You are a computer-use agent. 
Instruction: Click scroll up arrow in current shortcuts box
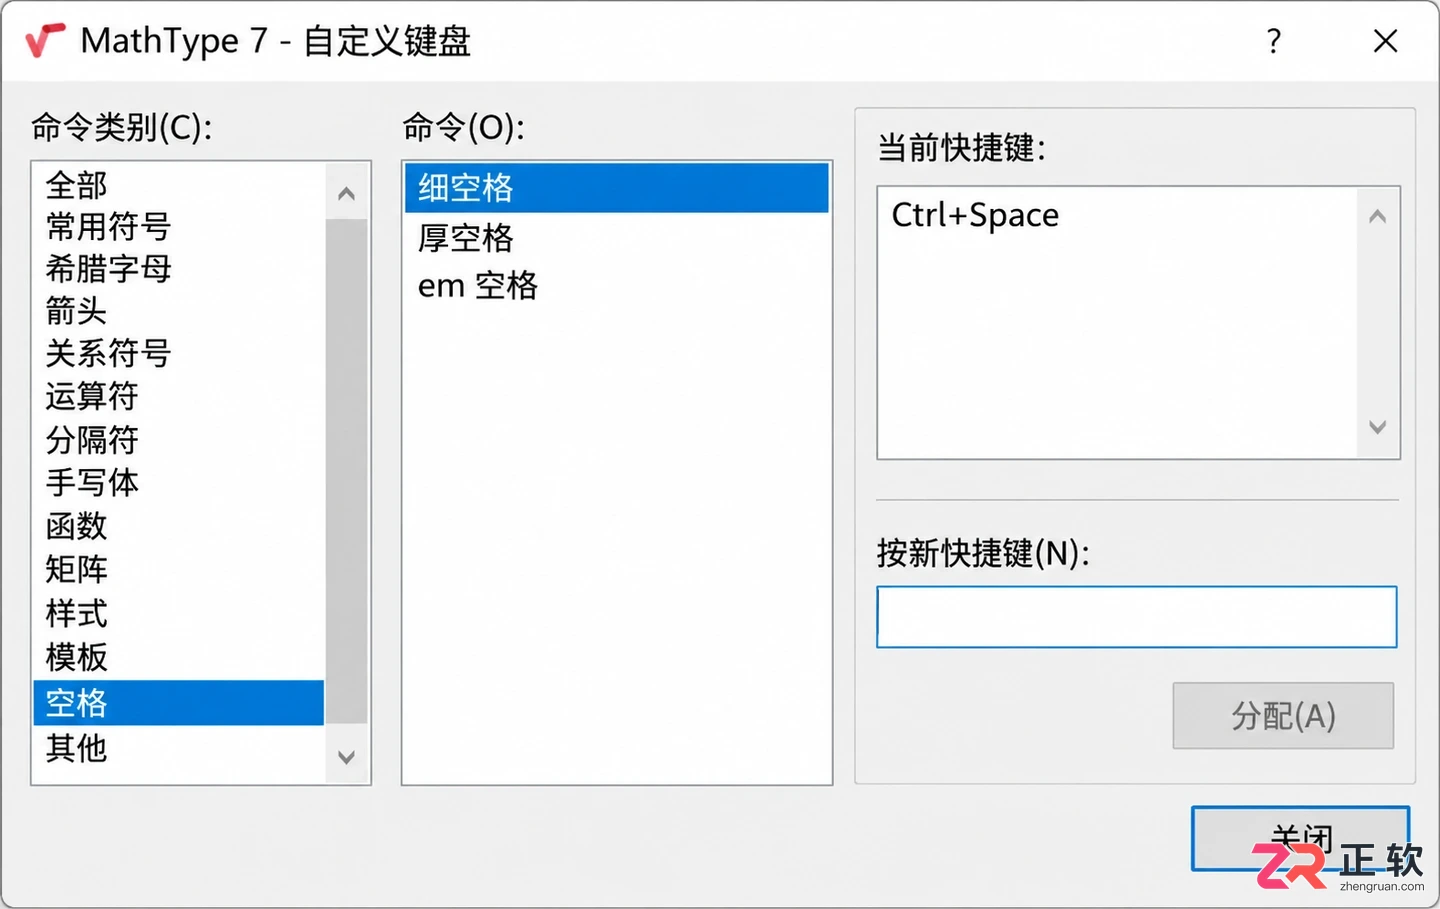[1377, 216]
